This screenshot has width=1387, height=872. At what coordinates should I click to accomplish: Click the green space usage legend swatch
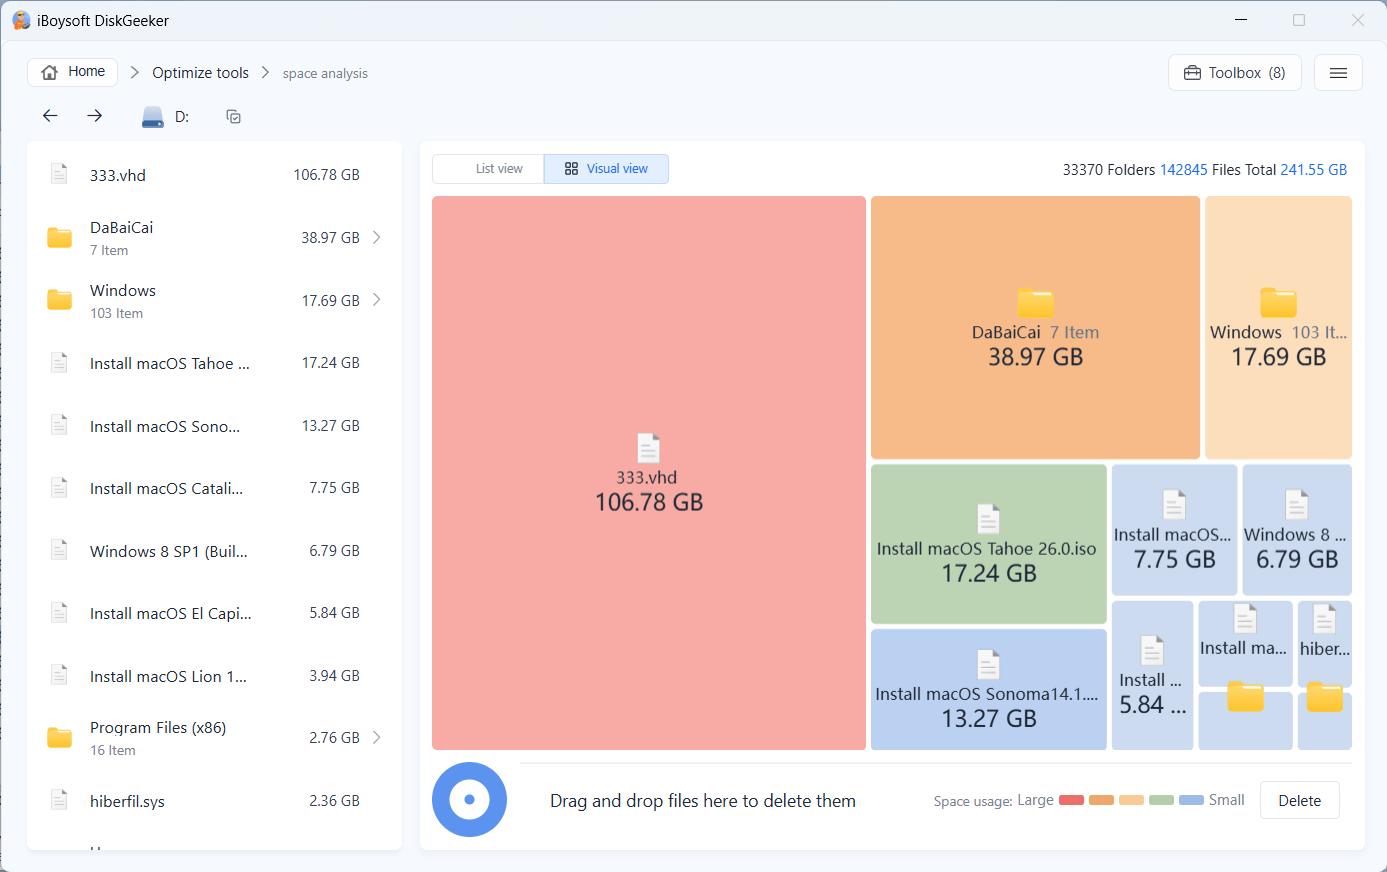point(1161,800)
